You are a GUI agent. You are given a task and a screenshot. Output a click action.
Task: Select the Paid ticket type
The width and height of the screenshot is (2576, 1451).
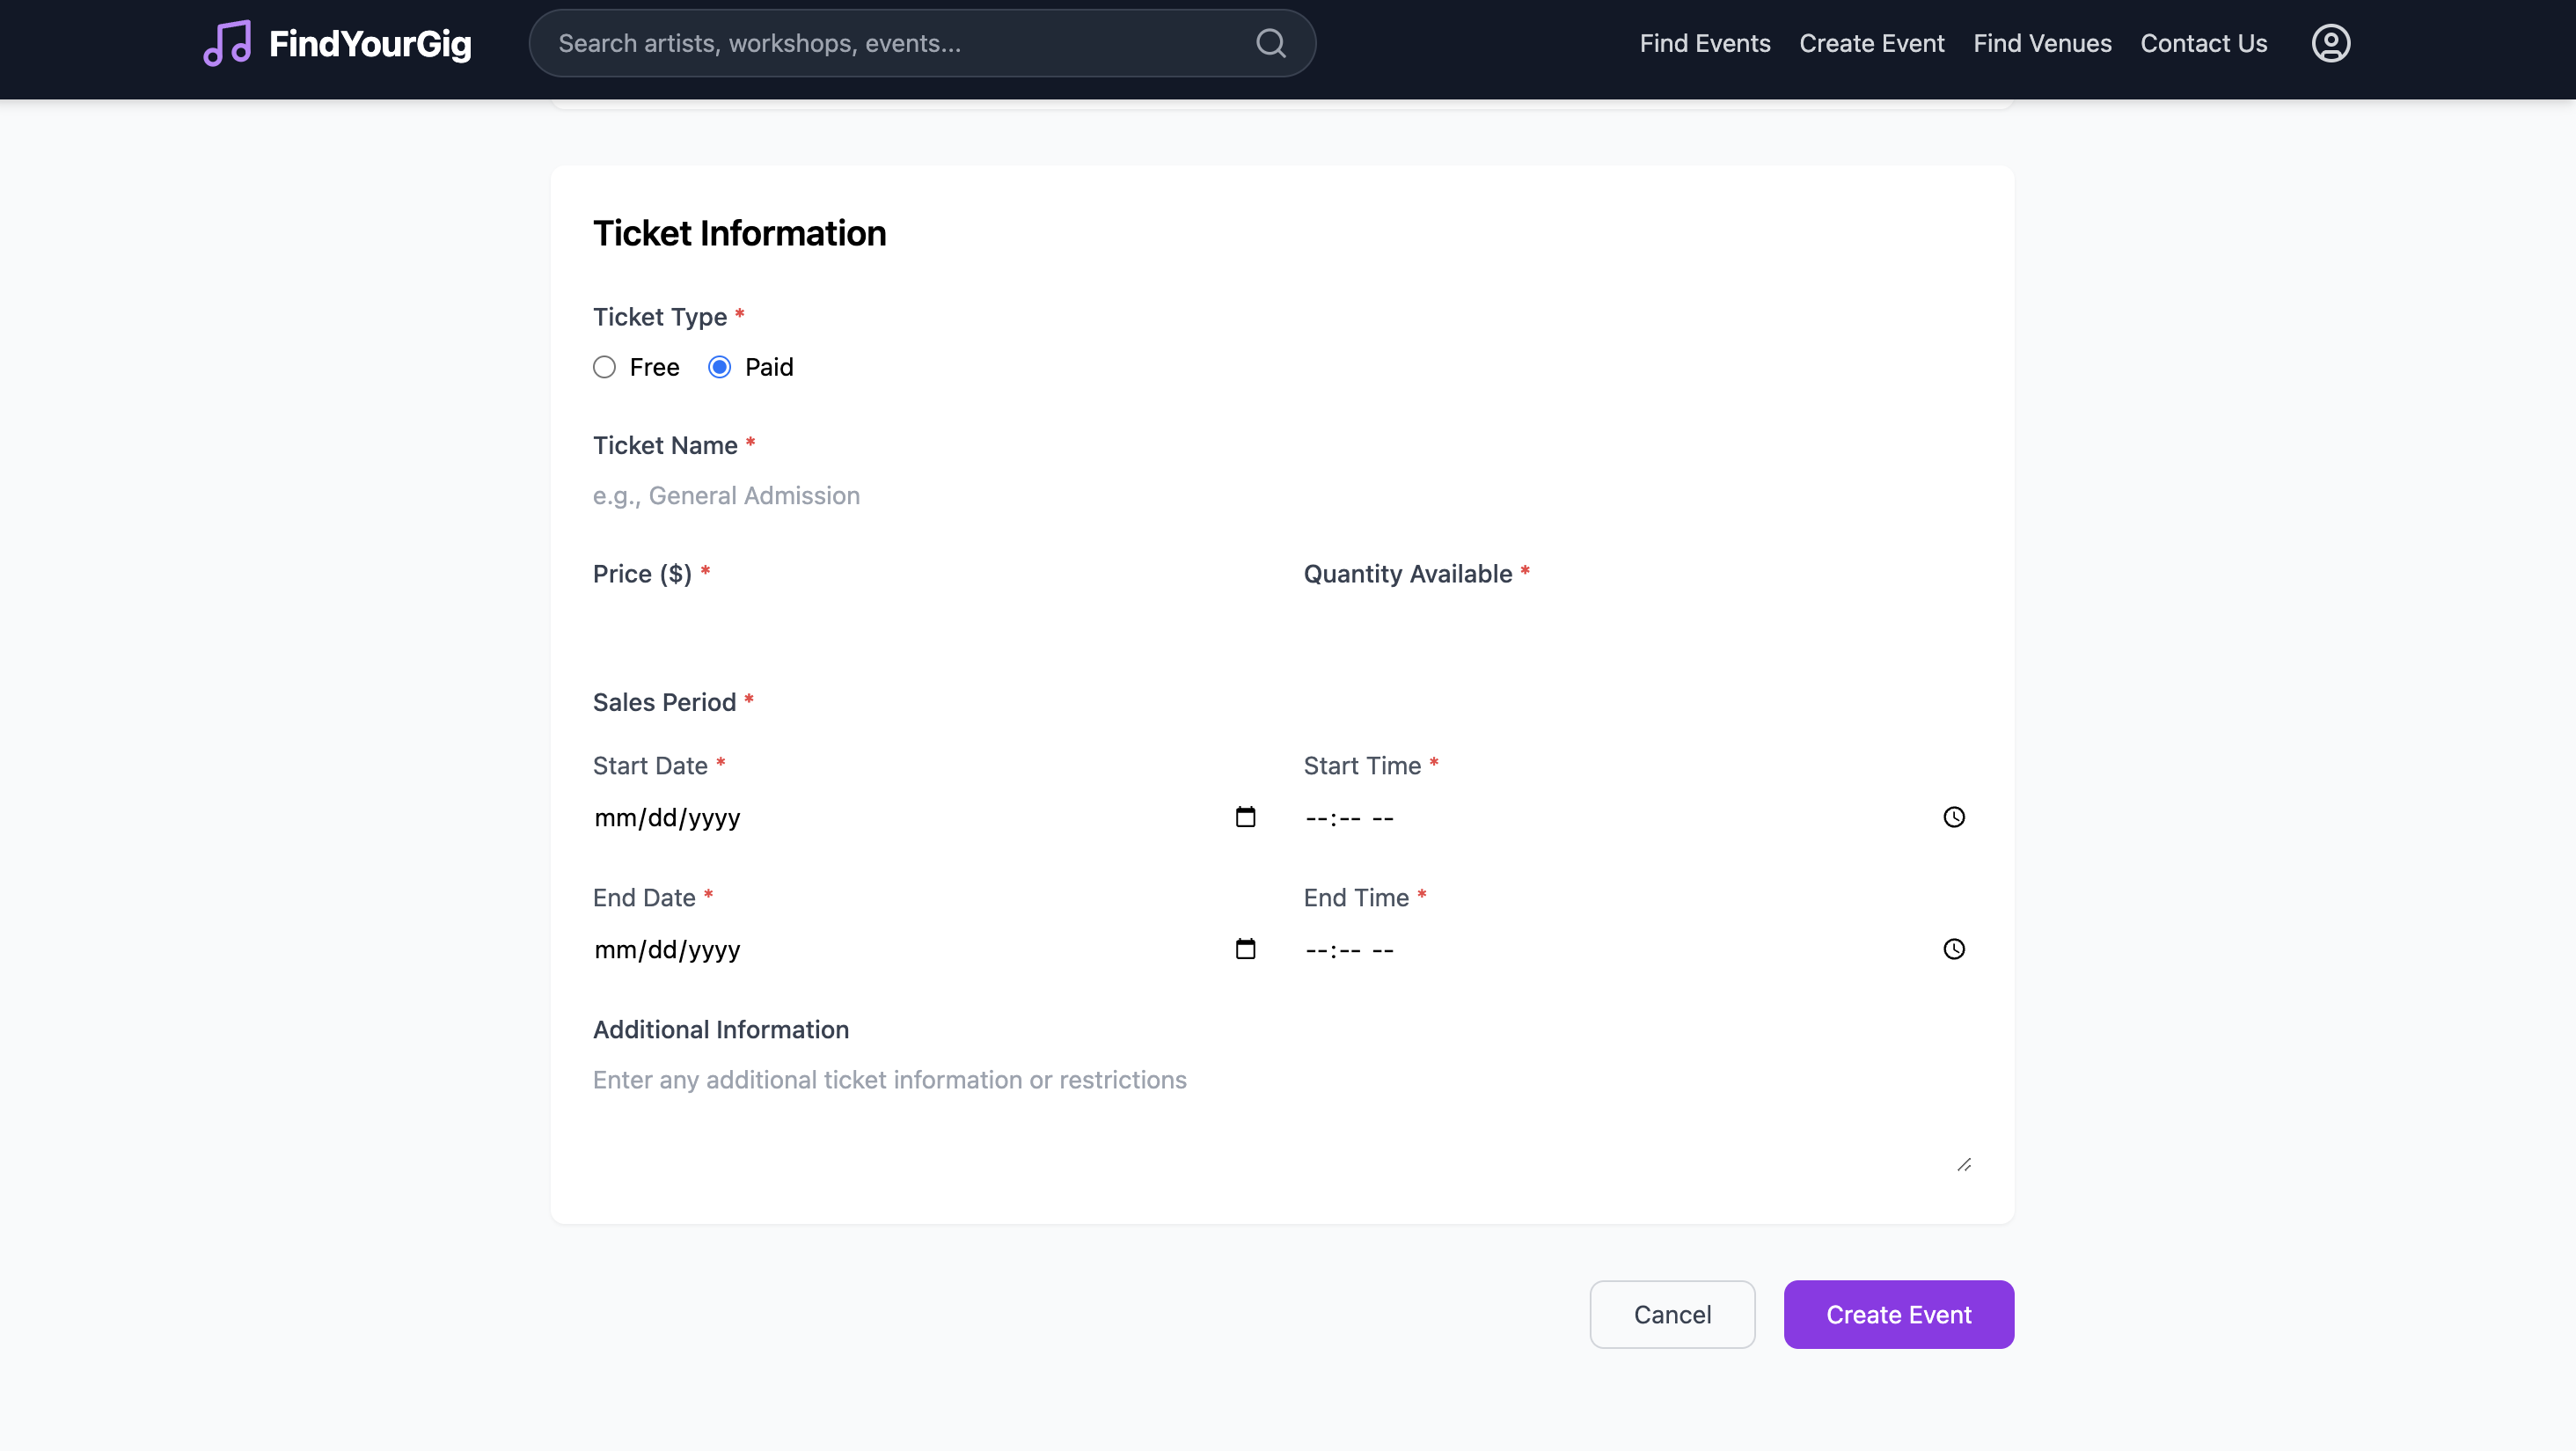(x=719, y=367)
